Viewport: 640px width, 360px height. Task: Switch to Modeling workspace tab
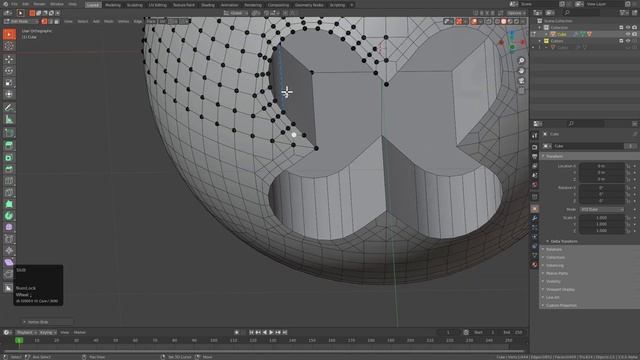pyautogui.click(x=113, y=5)
